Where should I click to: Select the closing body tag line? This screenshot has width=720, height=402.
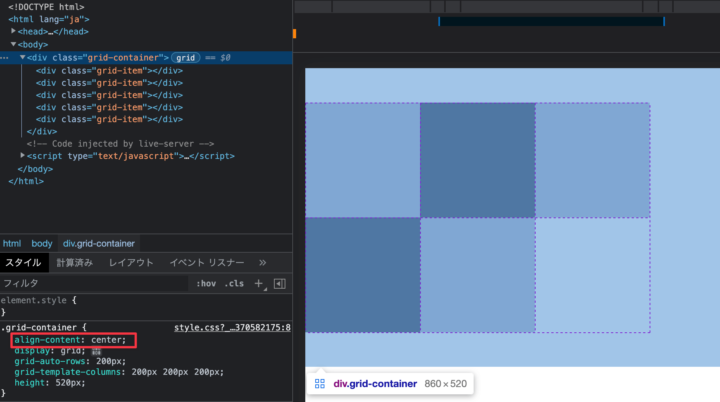tap(35, 169)
